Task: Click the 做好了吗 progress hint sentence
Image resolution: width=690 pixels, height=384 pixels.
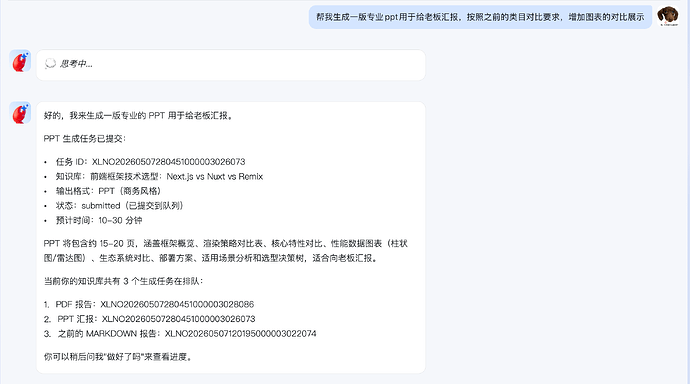Action: (x=118, y=357)
